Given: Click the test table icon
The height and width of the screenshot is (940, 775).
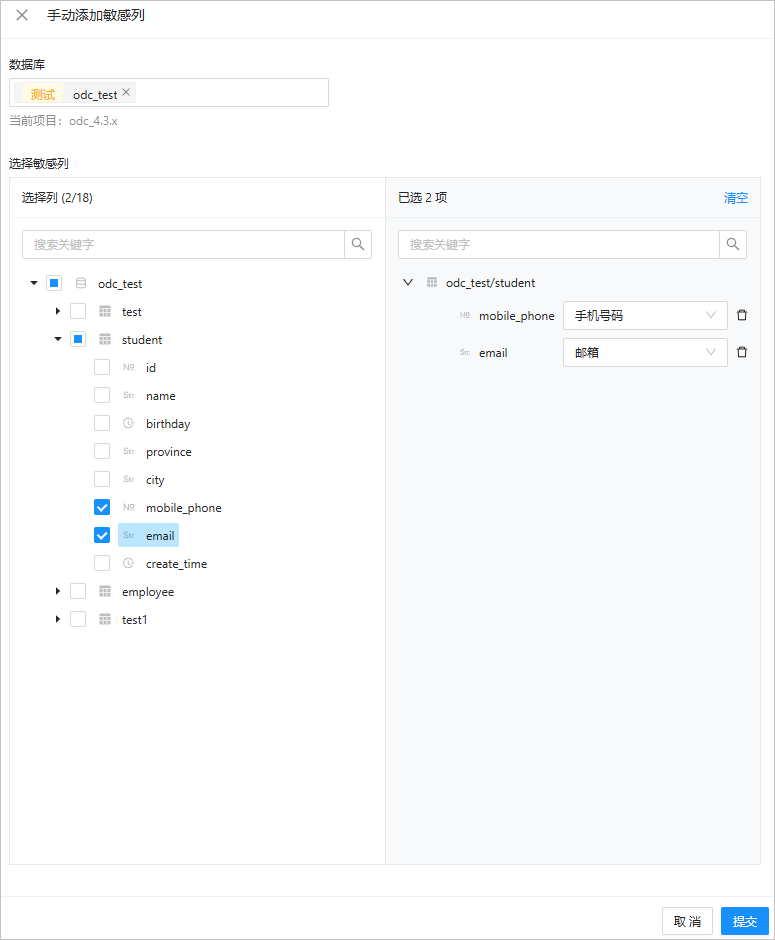Looking at the screenshot, I should (105, 311).
